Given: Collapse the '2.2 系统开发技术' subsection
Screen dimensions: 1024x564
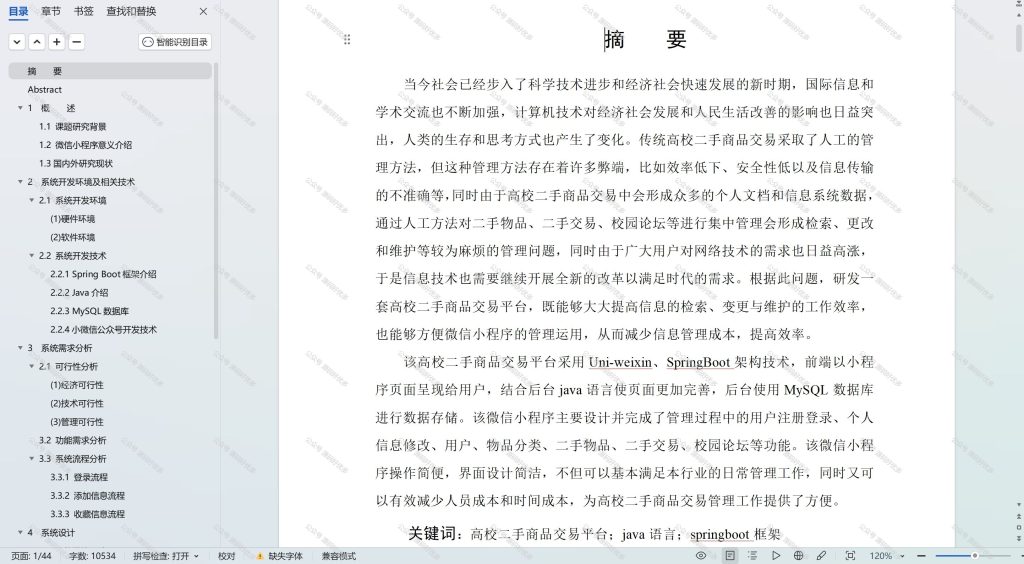Looking at the screenshot, I should coord(31,255).
